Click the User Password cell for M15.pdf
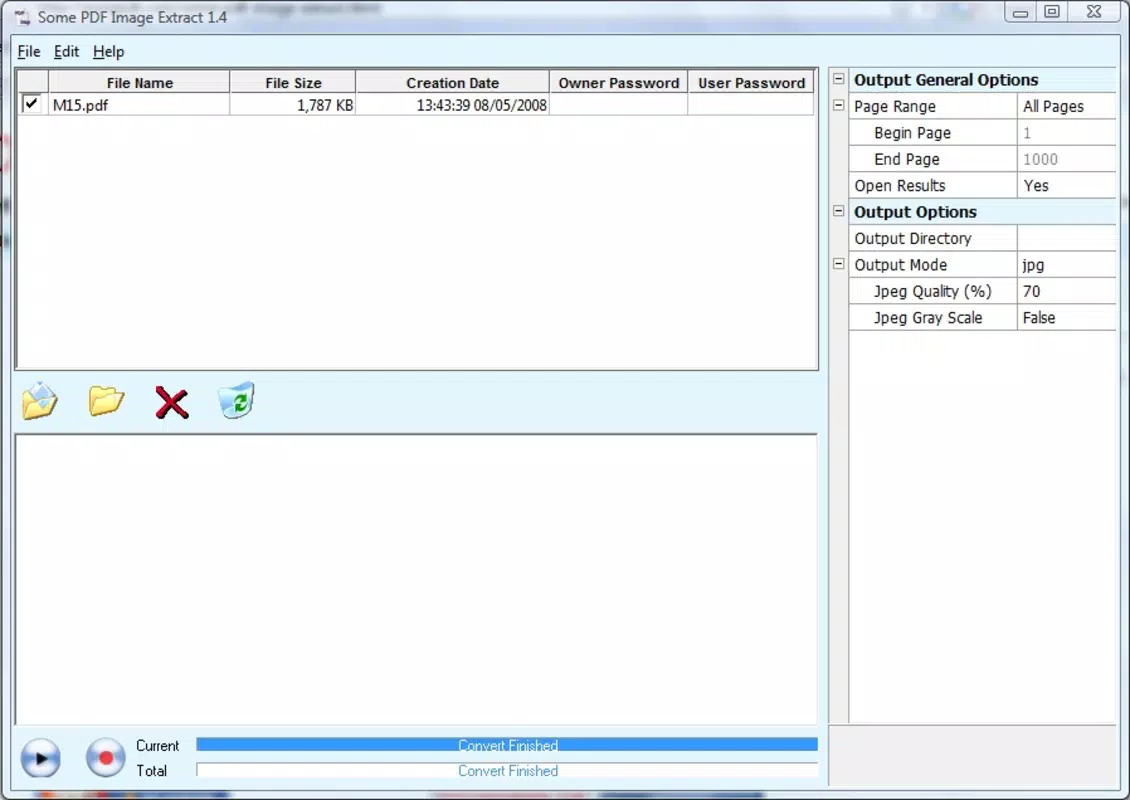 (x=751, y=105)
